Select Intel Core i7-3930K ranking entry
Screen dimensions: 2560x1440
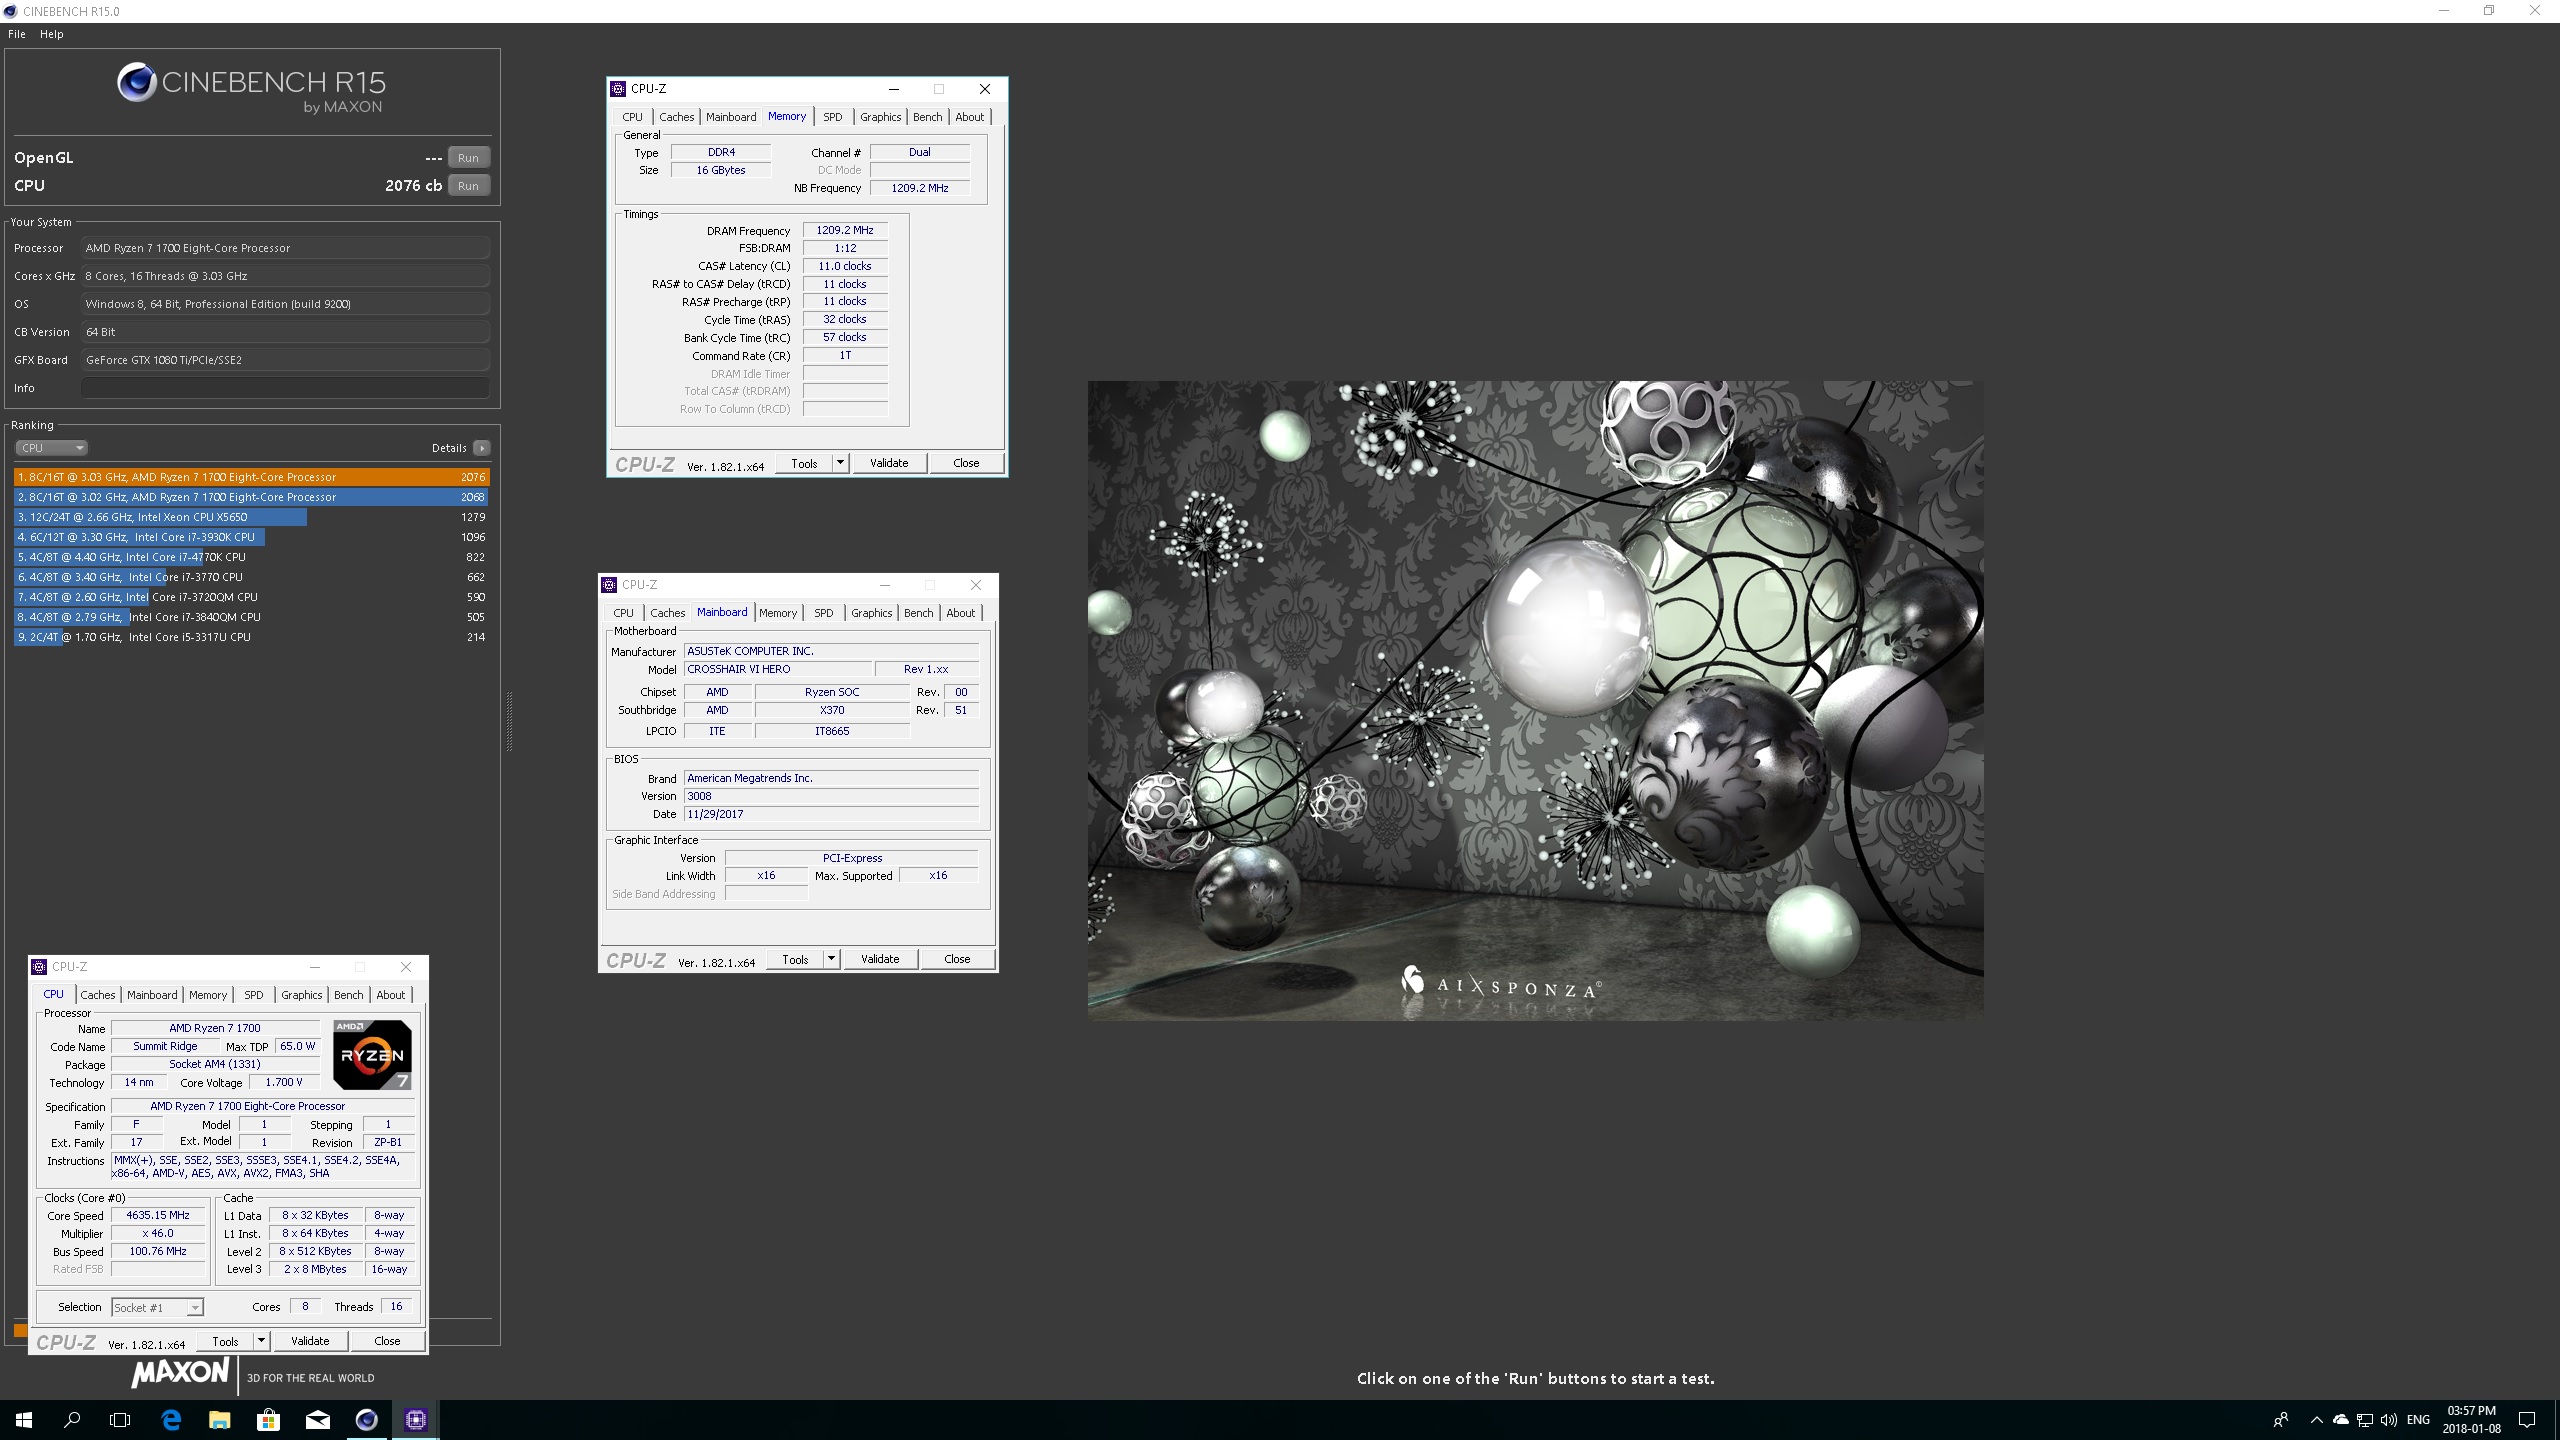pyautogui.click(x=252, y=537)
